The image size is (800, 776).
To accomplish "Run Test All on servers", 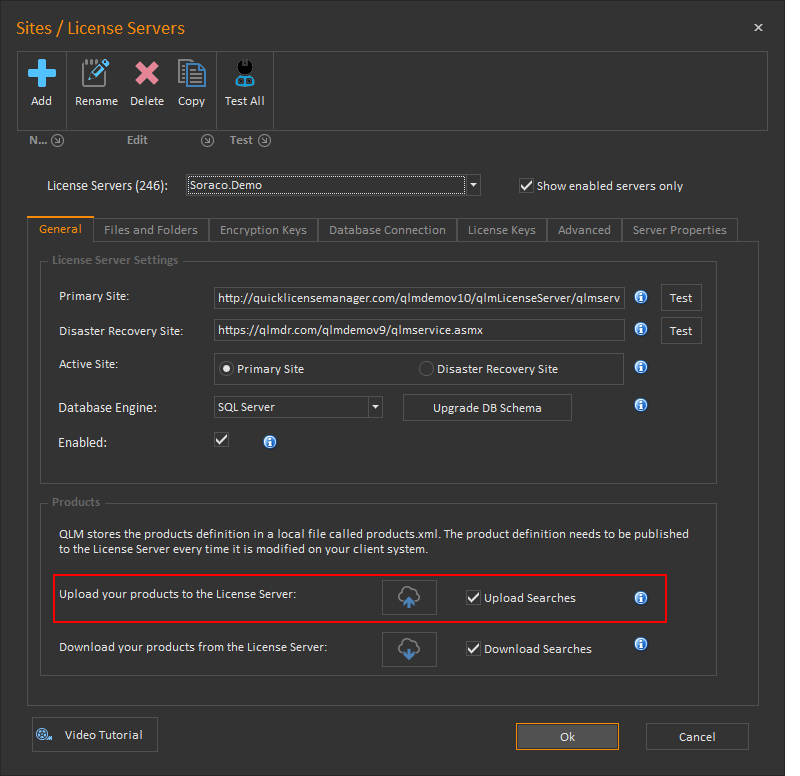I will tap(244, 83).
